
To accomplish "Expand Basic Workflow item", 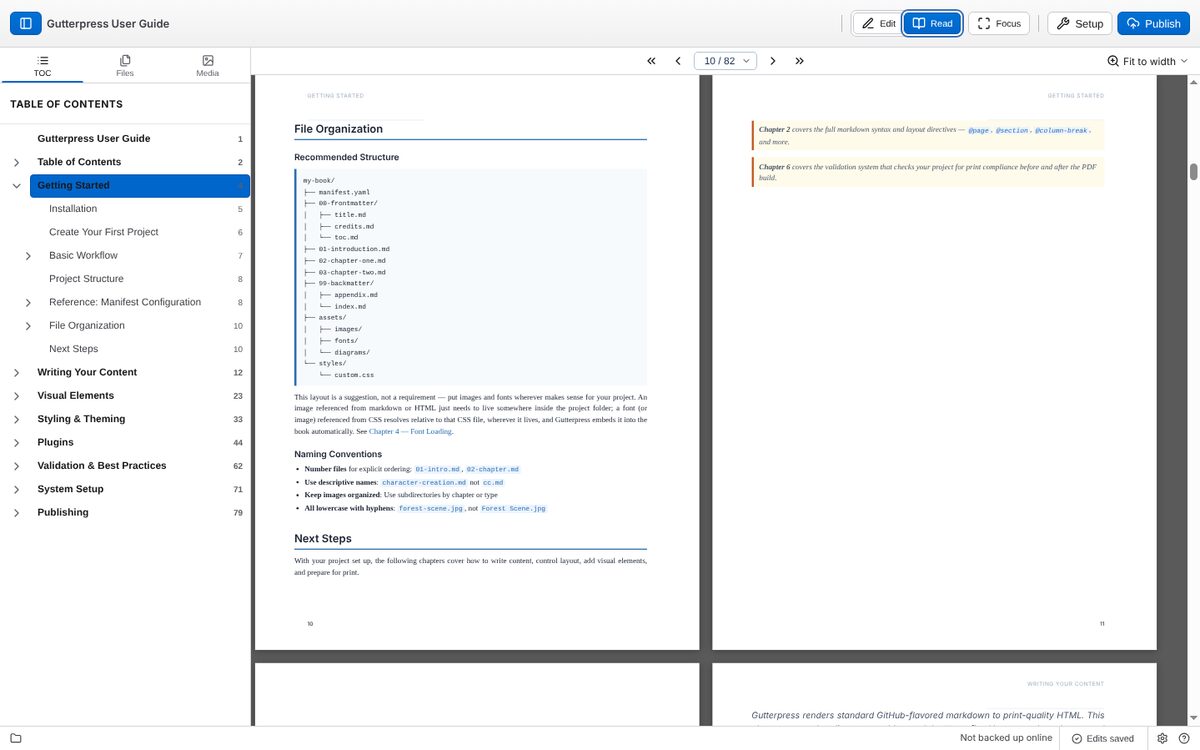I will point(28,255).
